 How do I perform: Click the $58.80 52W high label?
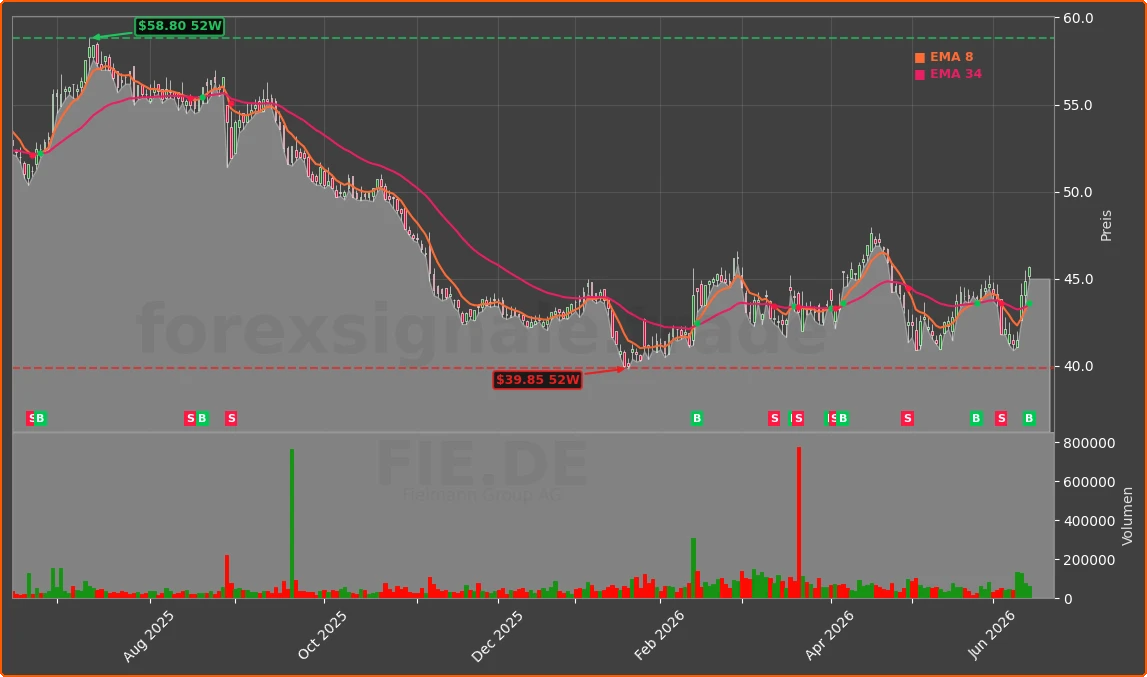[179, 26]
